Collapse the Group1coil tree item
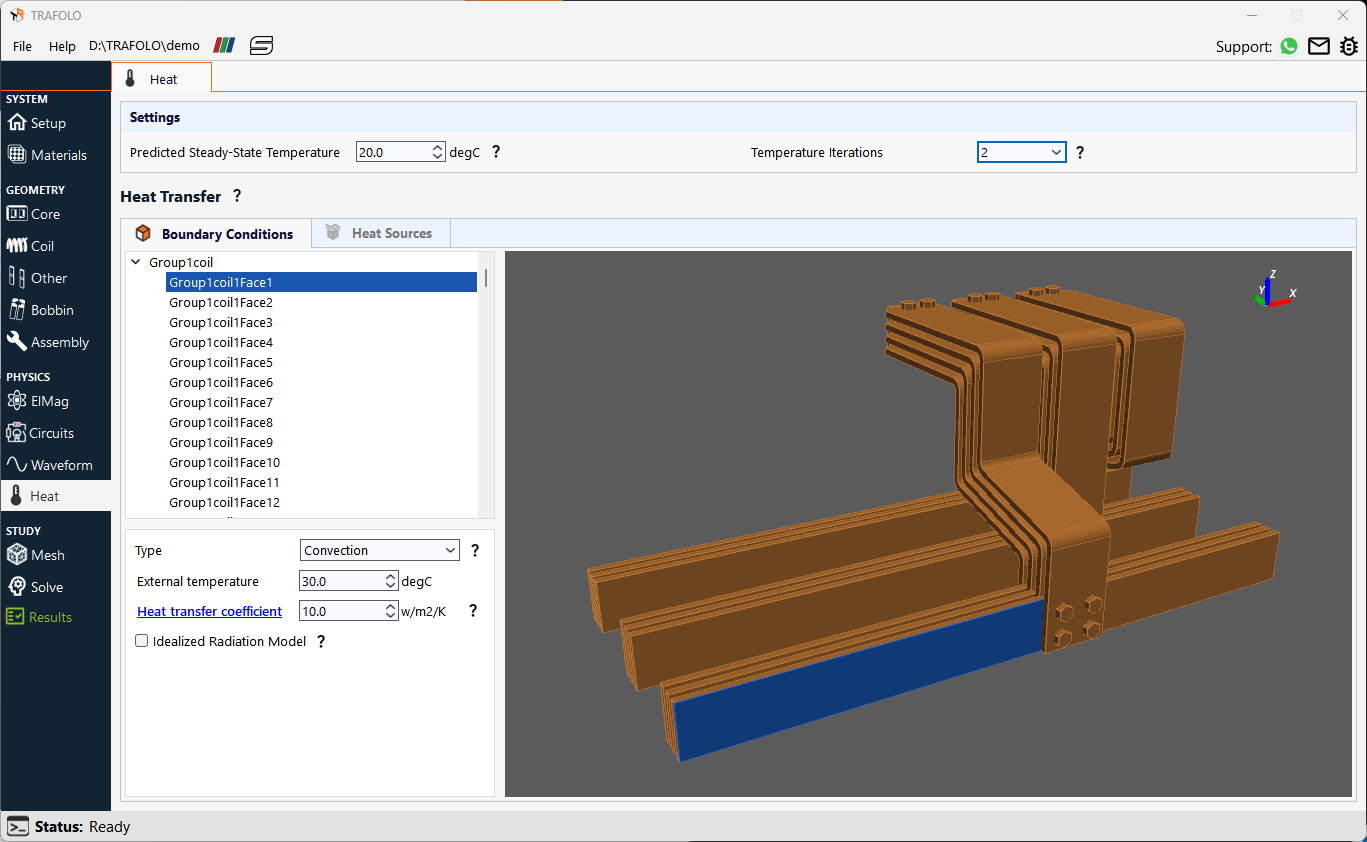This screenshot has height=842, width=1367. tap(135, 261)
